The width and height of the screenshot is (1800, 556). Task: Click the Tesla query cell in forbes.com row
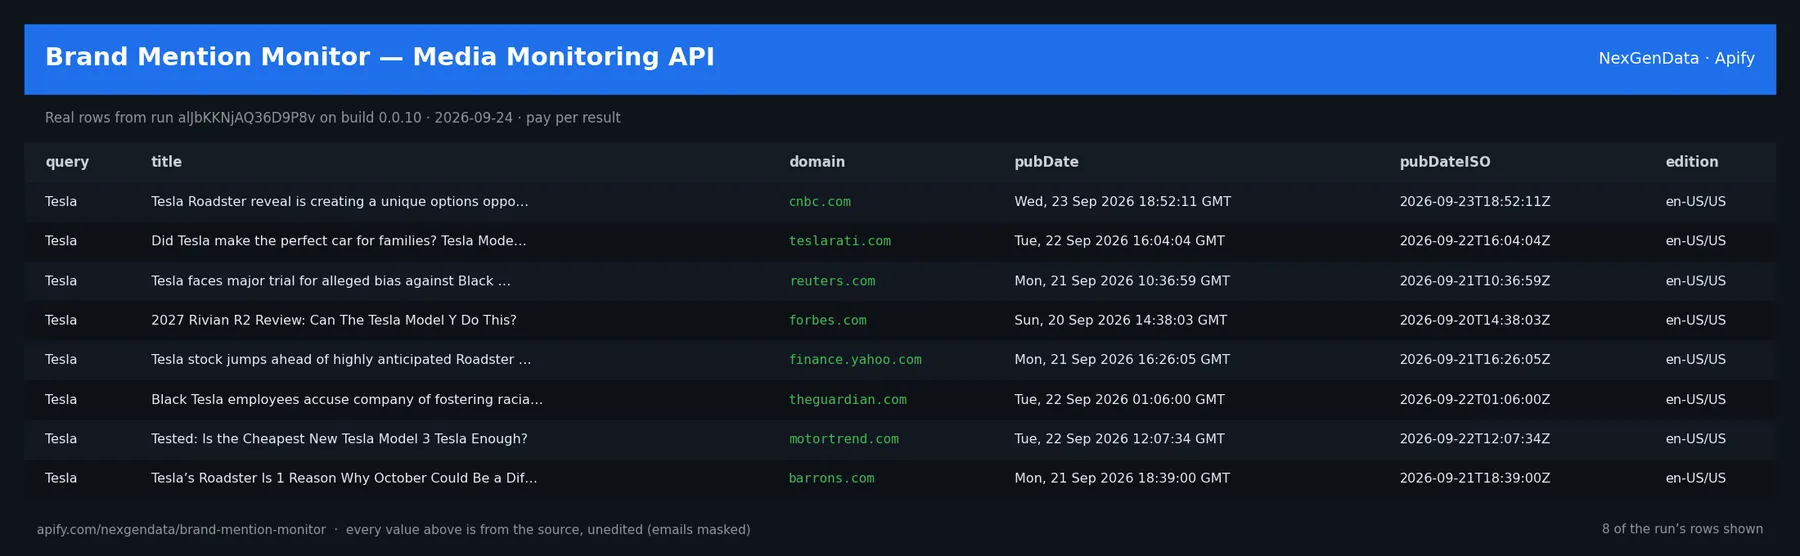tap(61, 320)
